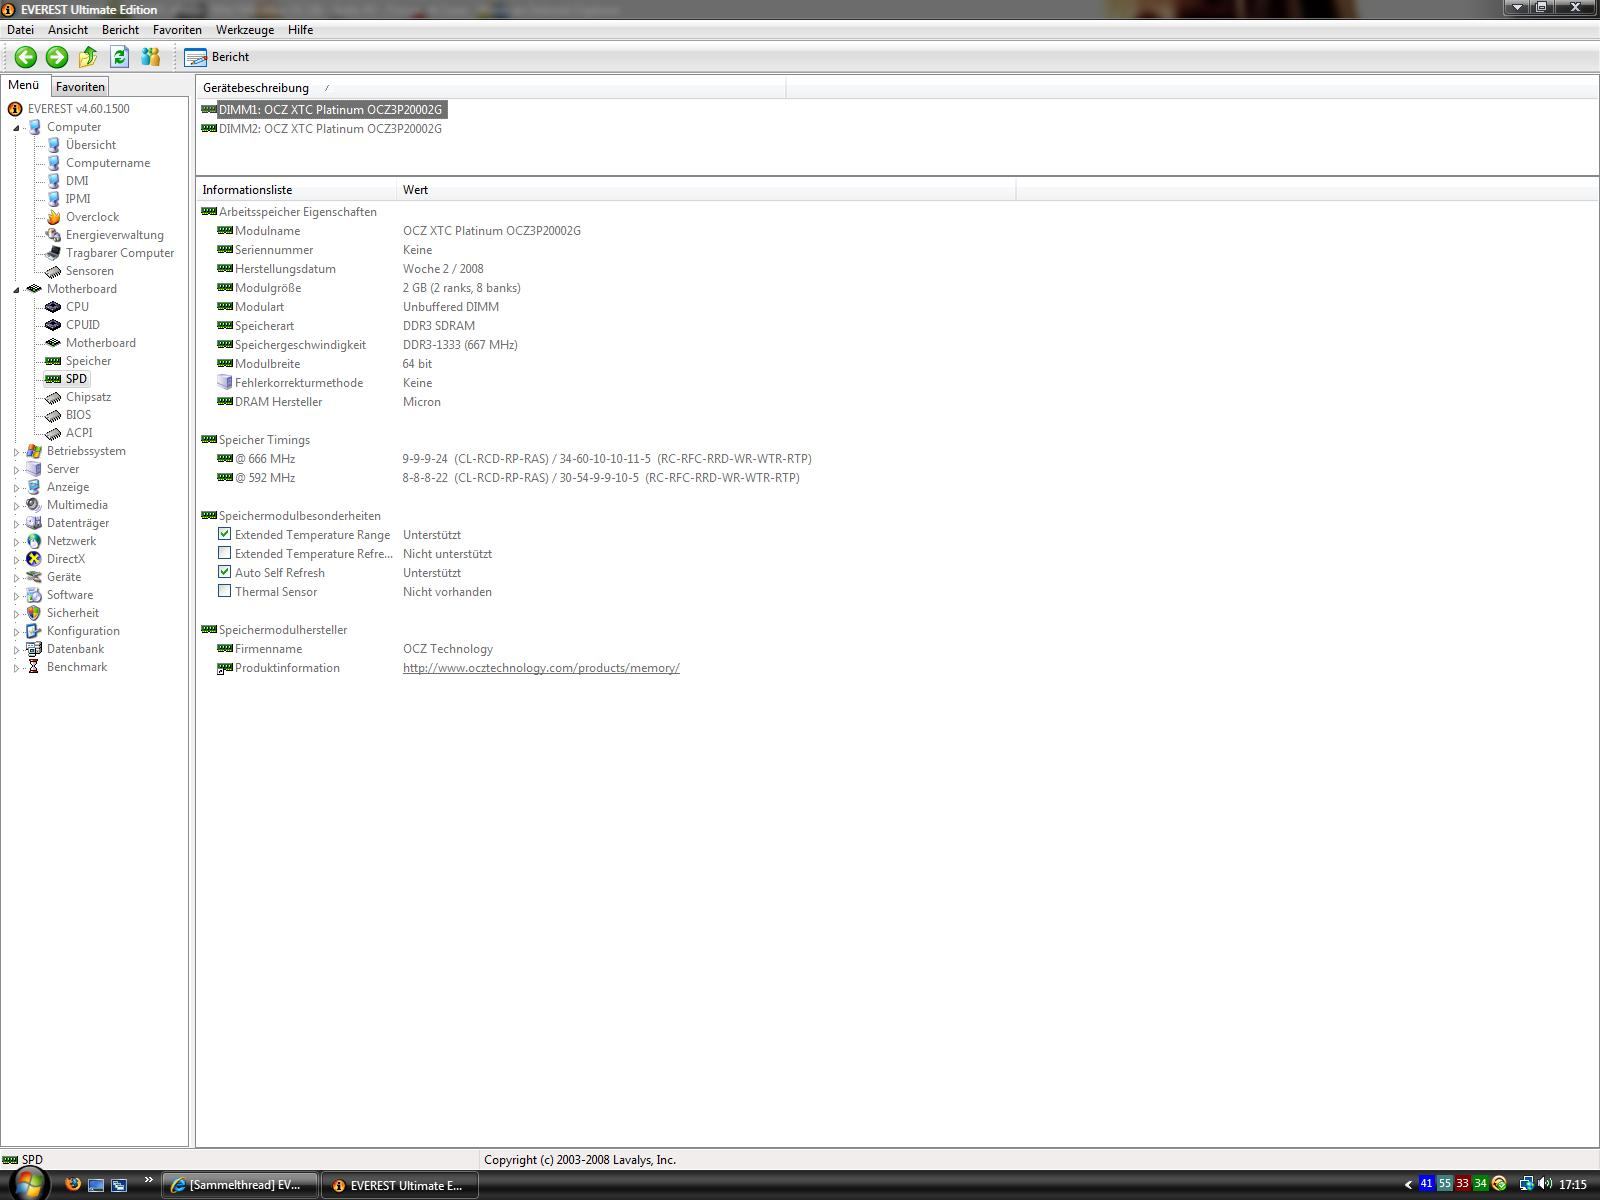Select the DMI icon in the tree
The image size is (1600, 1200).
pyautogui.click(x=54, y=181)
